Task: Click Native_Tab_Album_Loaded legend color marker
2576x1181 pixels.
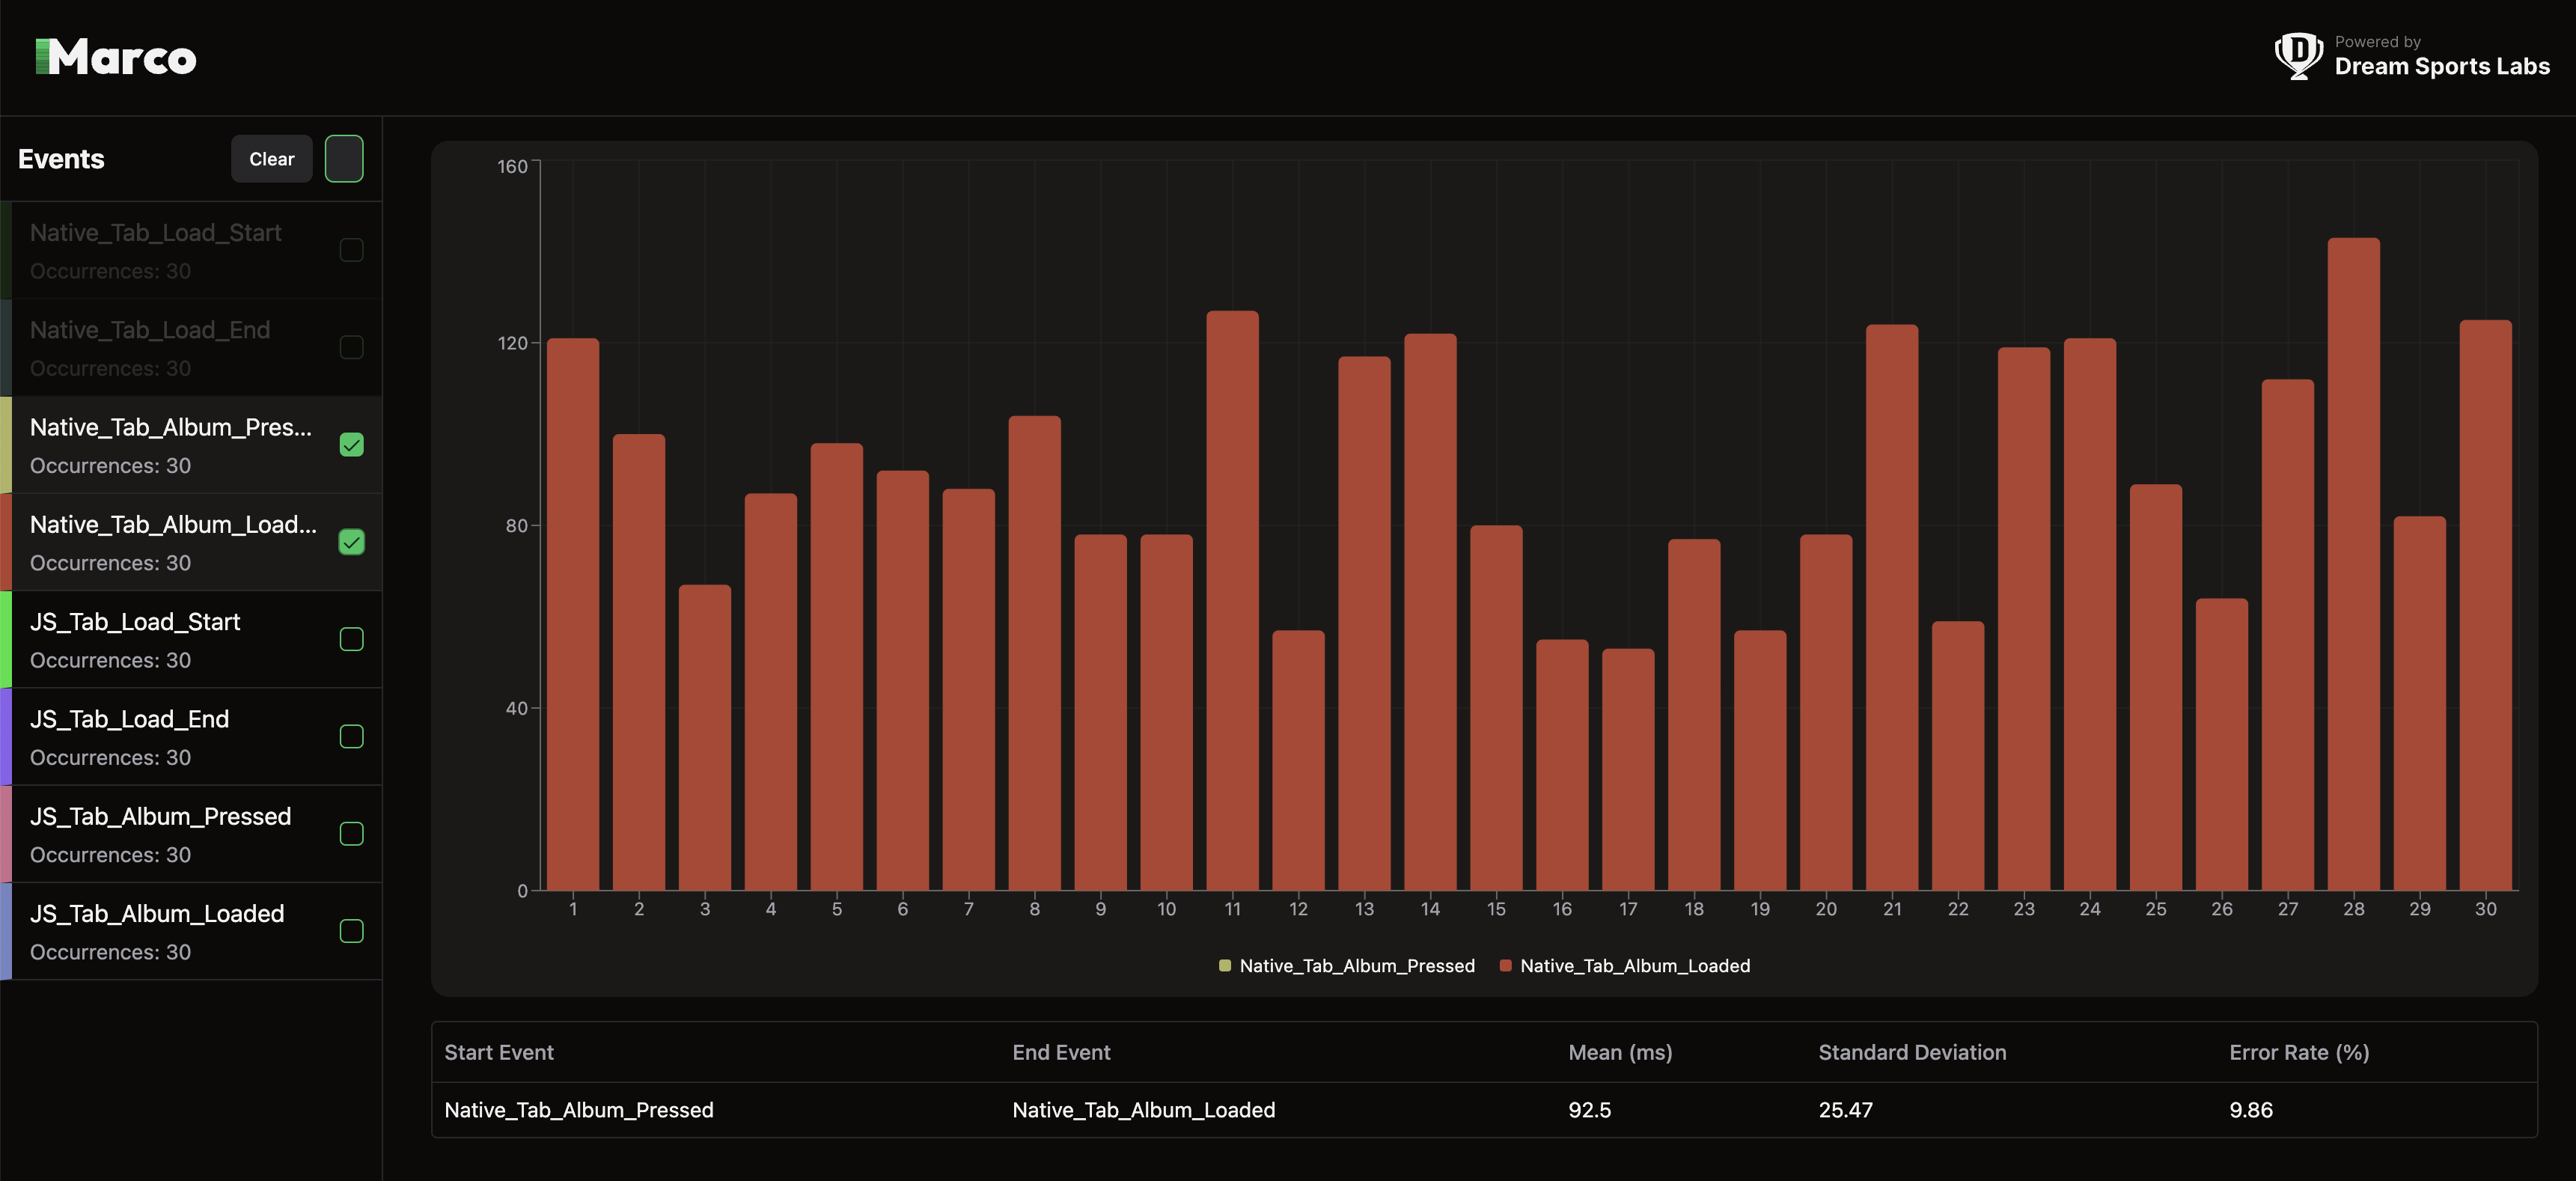Action: click(1505, 965)
